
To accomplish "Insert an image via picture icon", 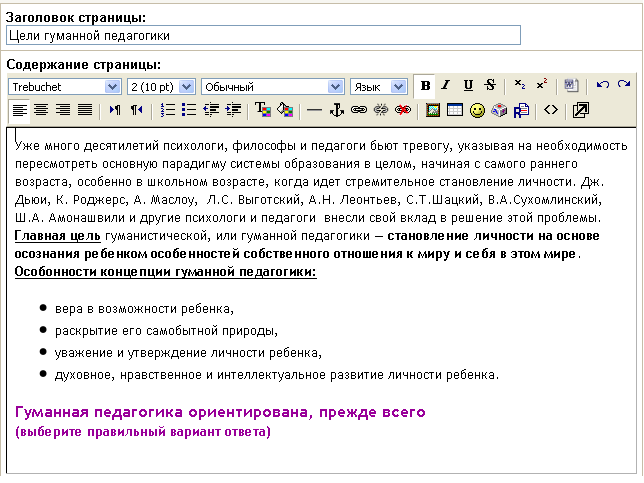I will (433, 110).
